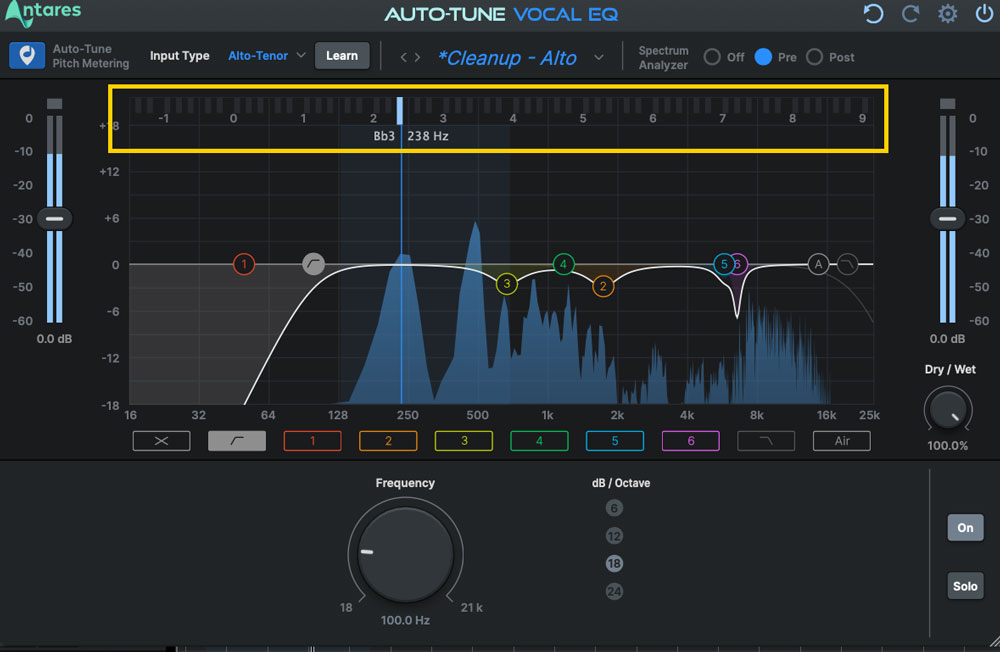Select green band 4 node on curve
This screenshot has height=652, width=1000.
click(x=563, y=263)
